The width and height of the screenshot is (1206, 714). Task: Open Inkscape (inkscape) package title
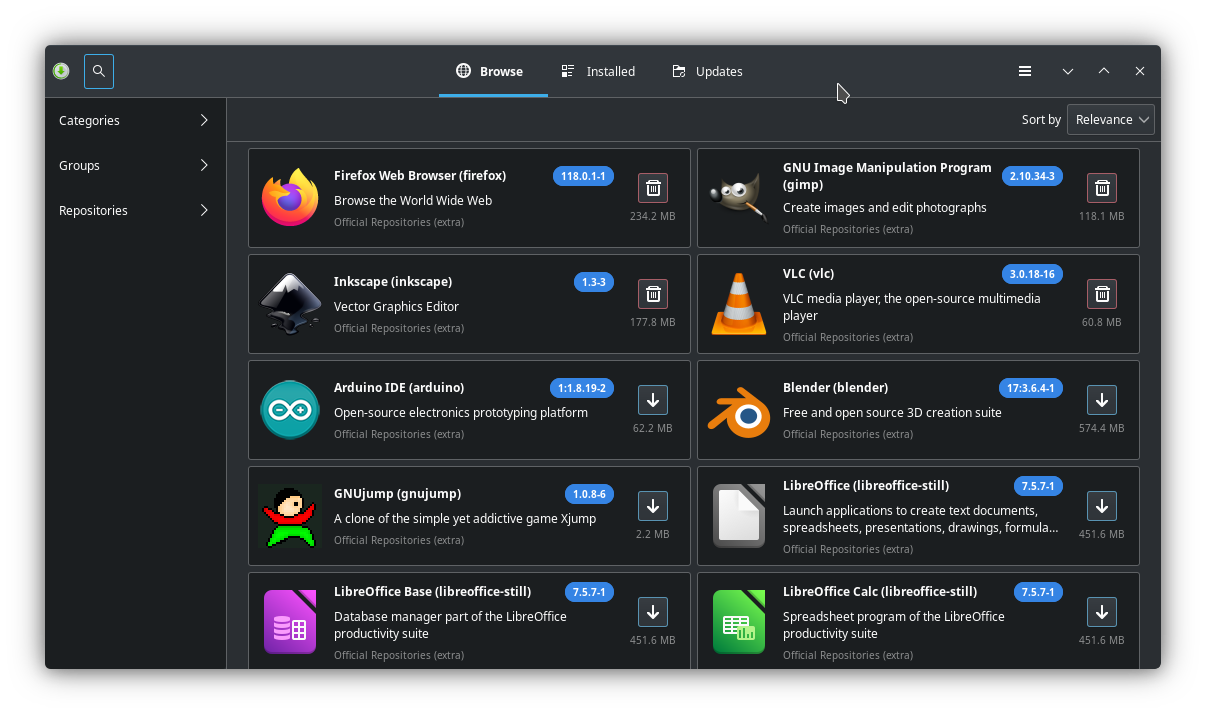(393, 282)
